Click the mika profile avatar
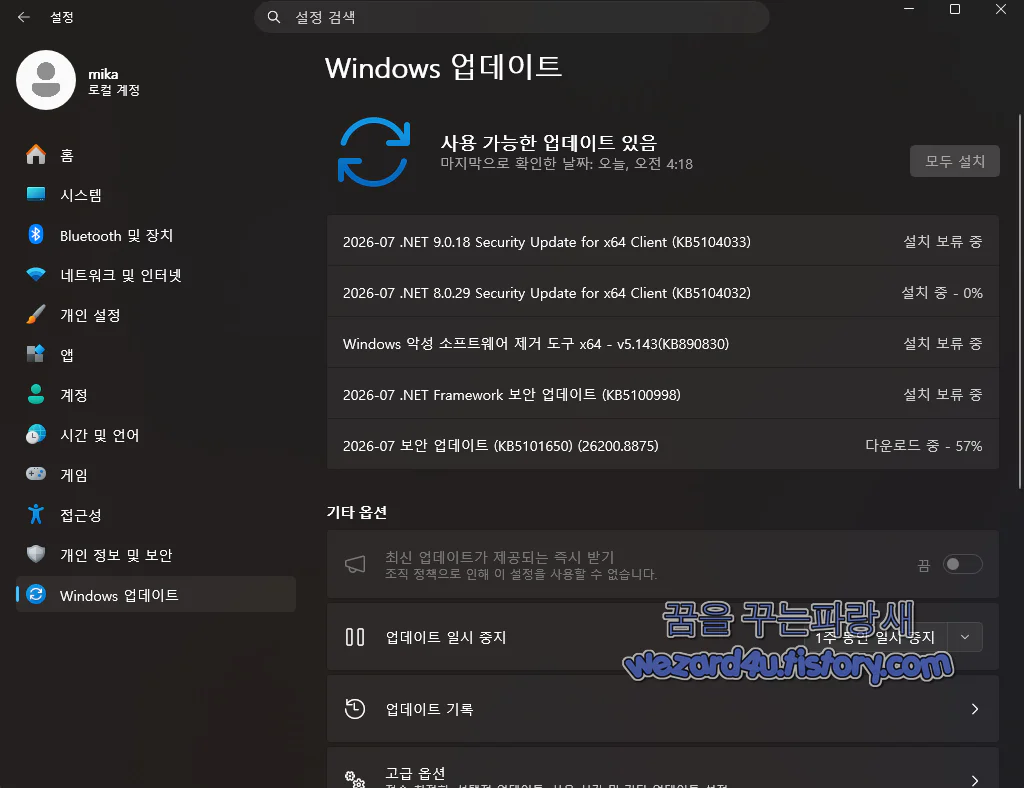 click(x=46, y=80)
